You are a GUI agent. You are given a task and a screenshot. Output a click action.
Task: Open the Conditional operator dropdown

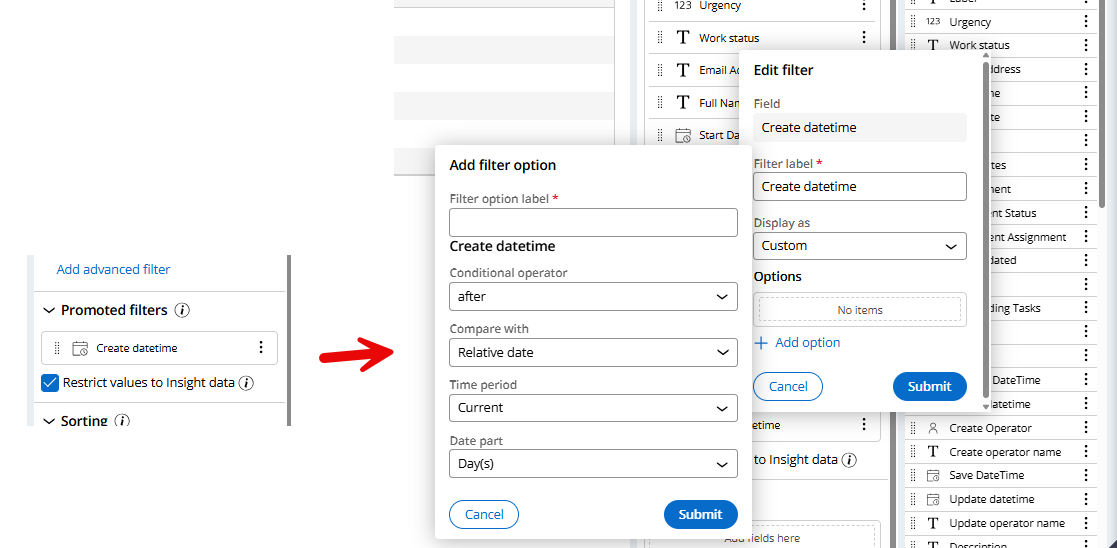[593, 297]
